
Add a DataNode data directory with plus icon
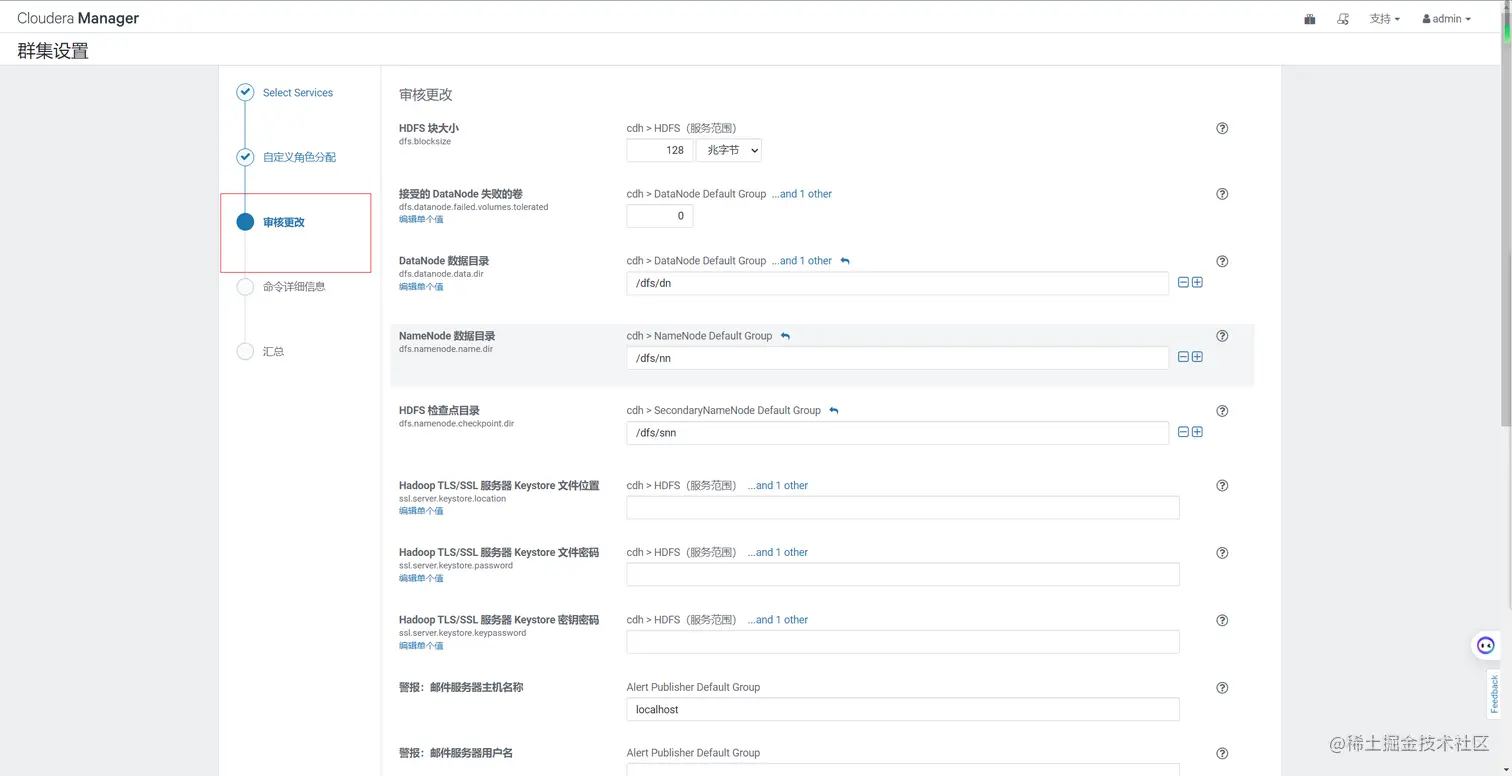click(x=1197, y=283)
